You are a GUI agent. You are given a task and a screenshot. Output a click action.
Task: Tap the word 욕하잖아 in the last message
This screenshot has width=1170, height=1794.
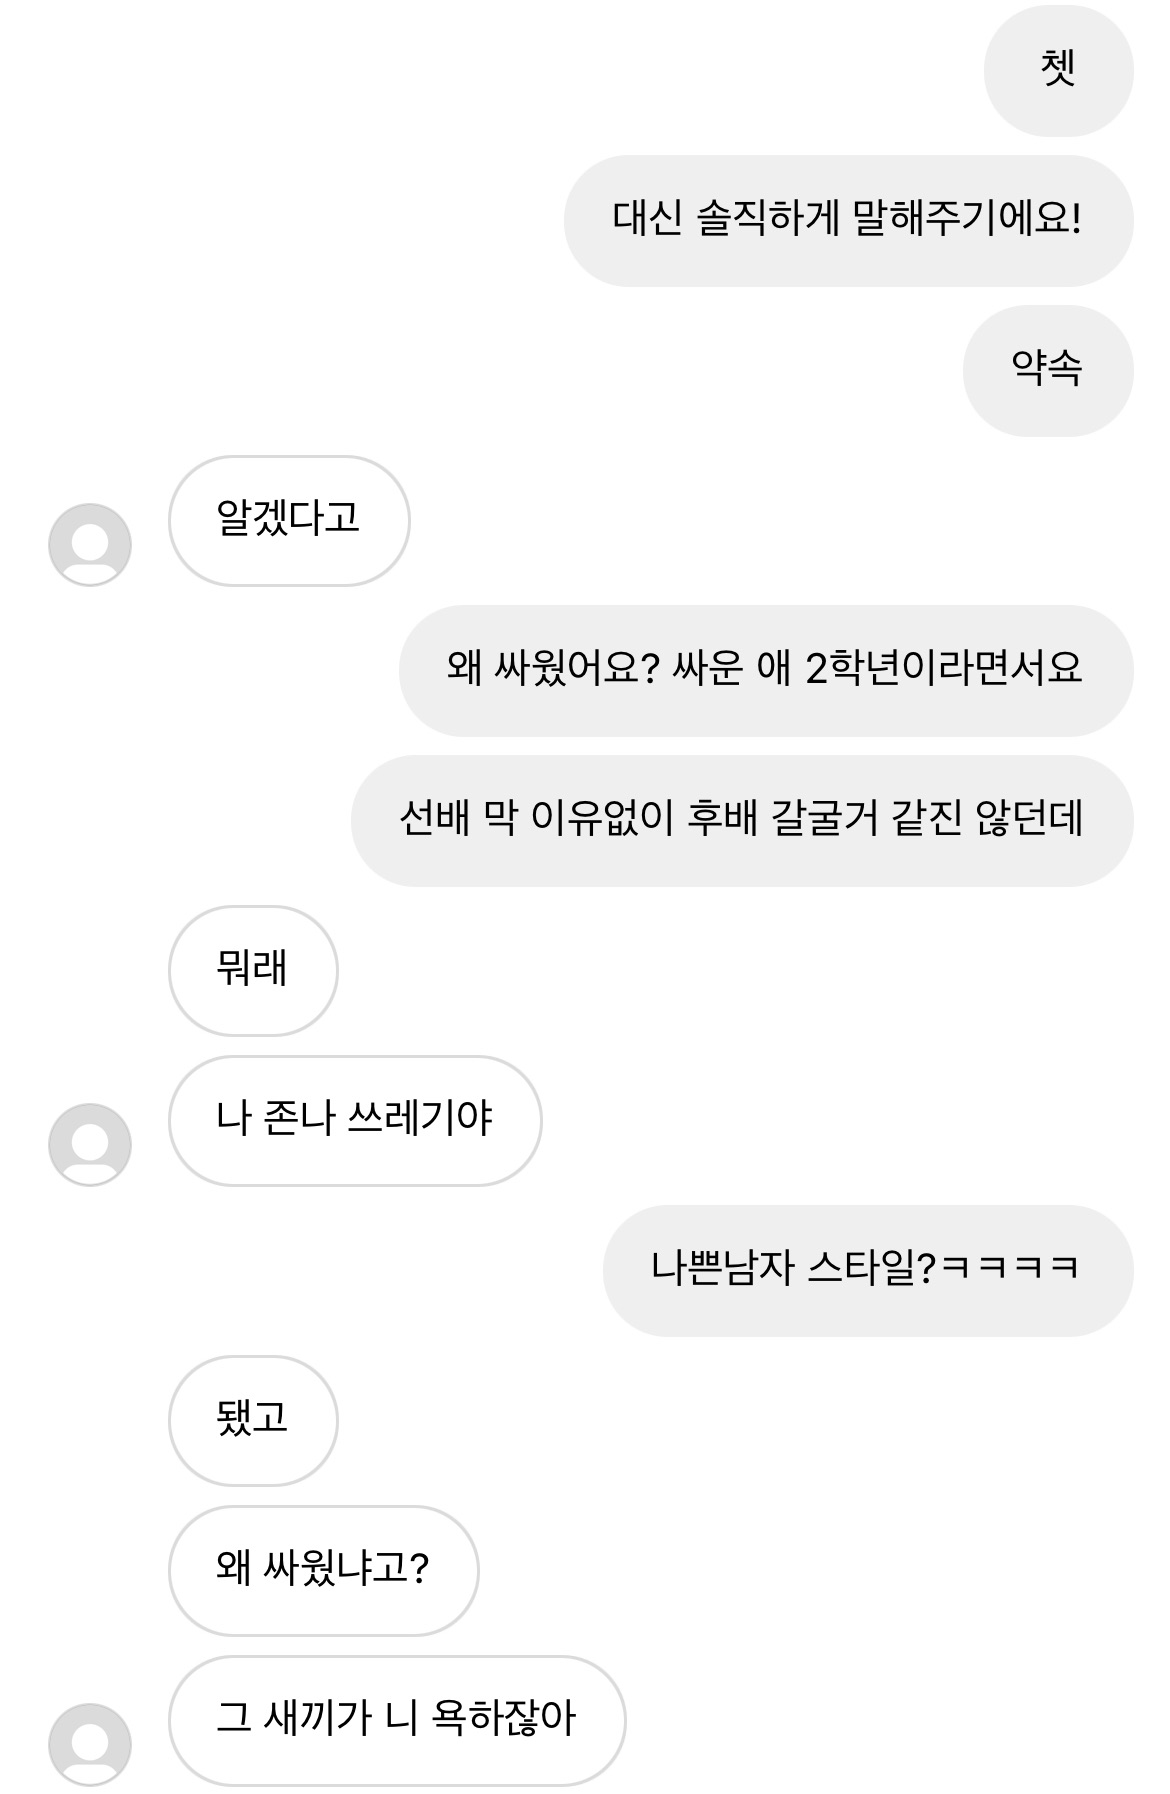(503, 1720)
